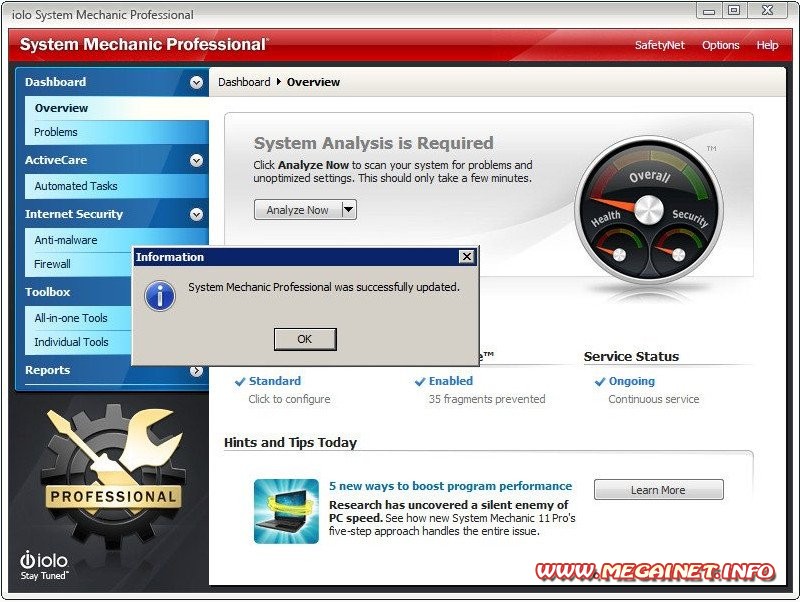
Task: Click the 'successfully updated' message text
Action: point(324,287)
